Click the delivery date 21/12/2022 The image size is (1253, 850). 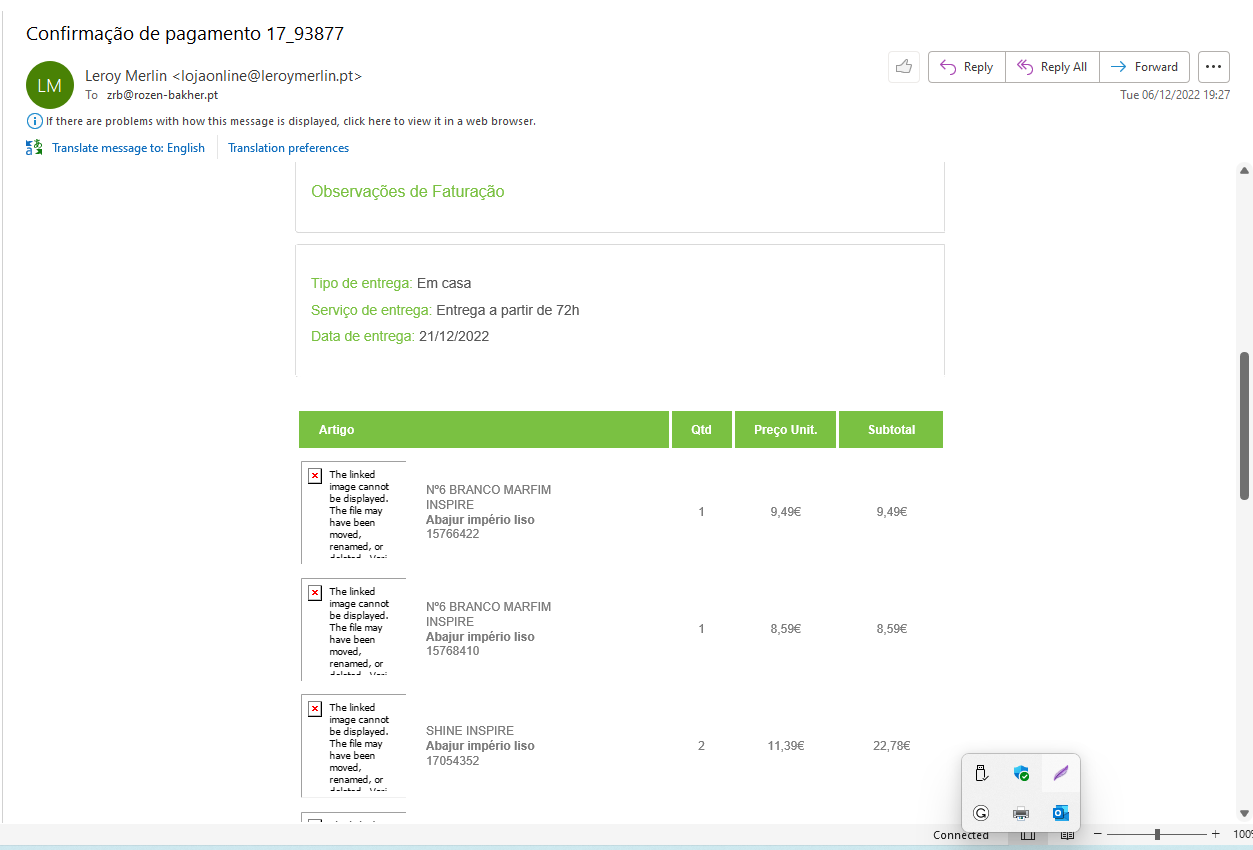454,336
